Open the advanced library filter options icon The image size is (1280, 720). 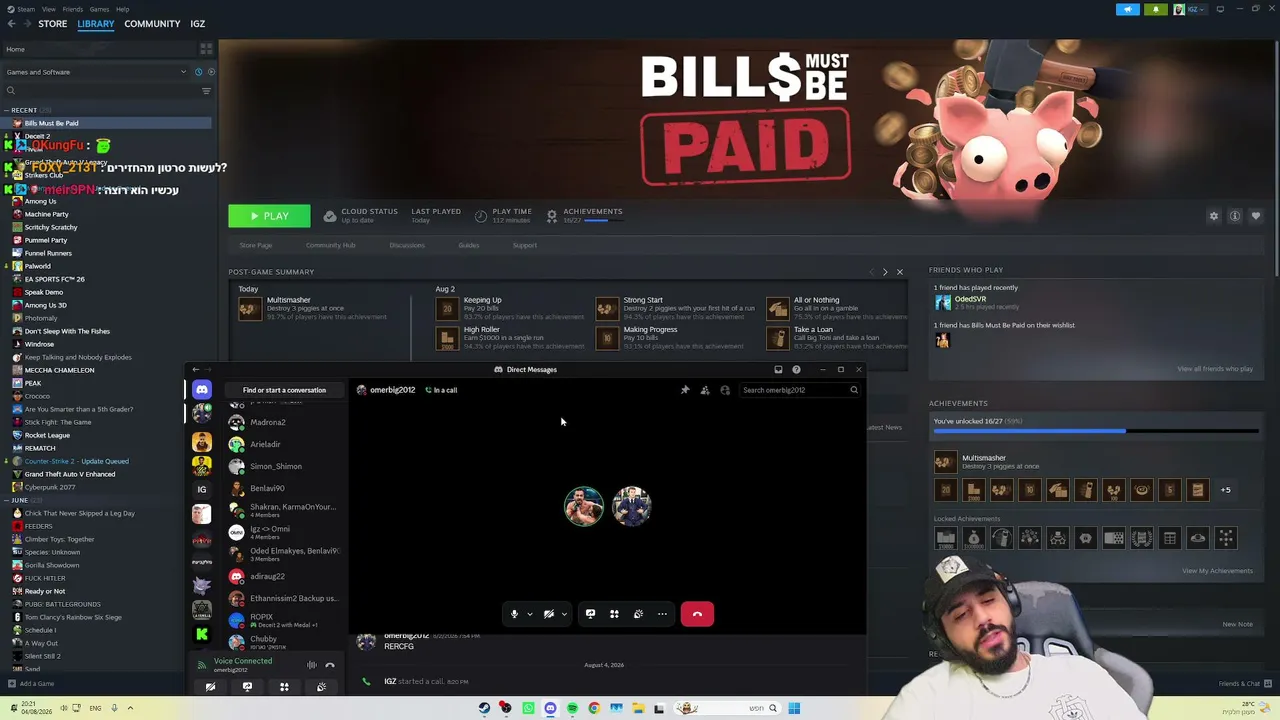(206, 91)
